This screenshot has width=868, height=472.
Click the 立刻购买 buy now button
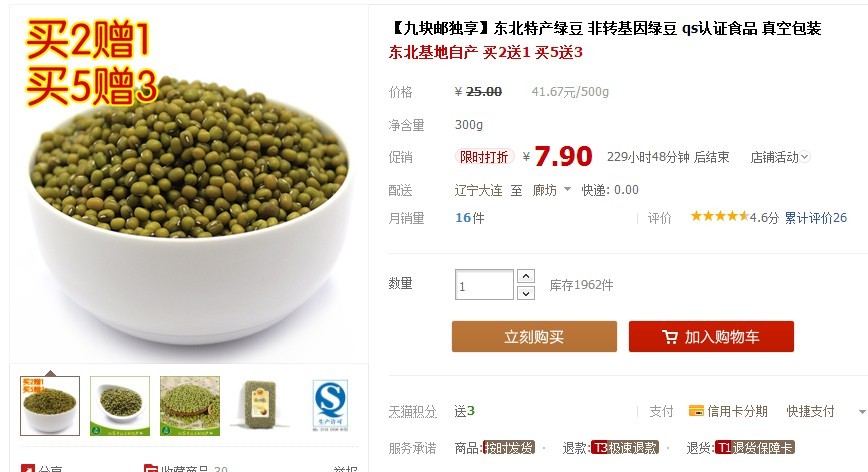click(x=534, y=336)
